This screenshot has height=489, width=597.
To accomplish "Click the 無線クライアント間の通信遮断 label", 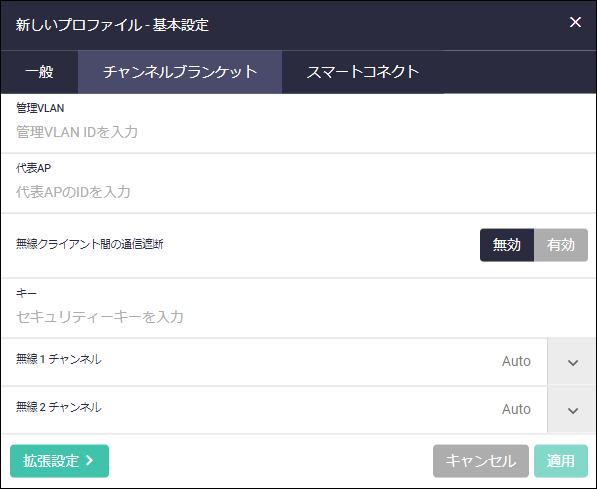I will (x=89, y=244).
